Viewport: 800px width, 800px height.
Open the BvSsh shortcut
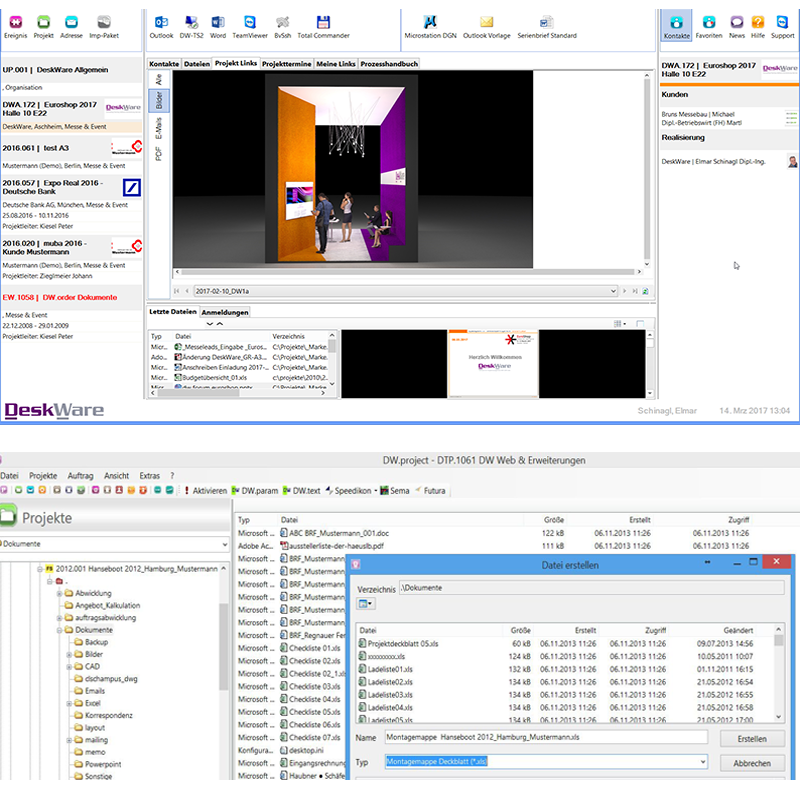click(283, 27)
